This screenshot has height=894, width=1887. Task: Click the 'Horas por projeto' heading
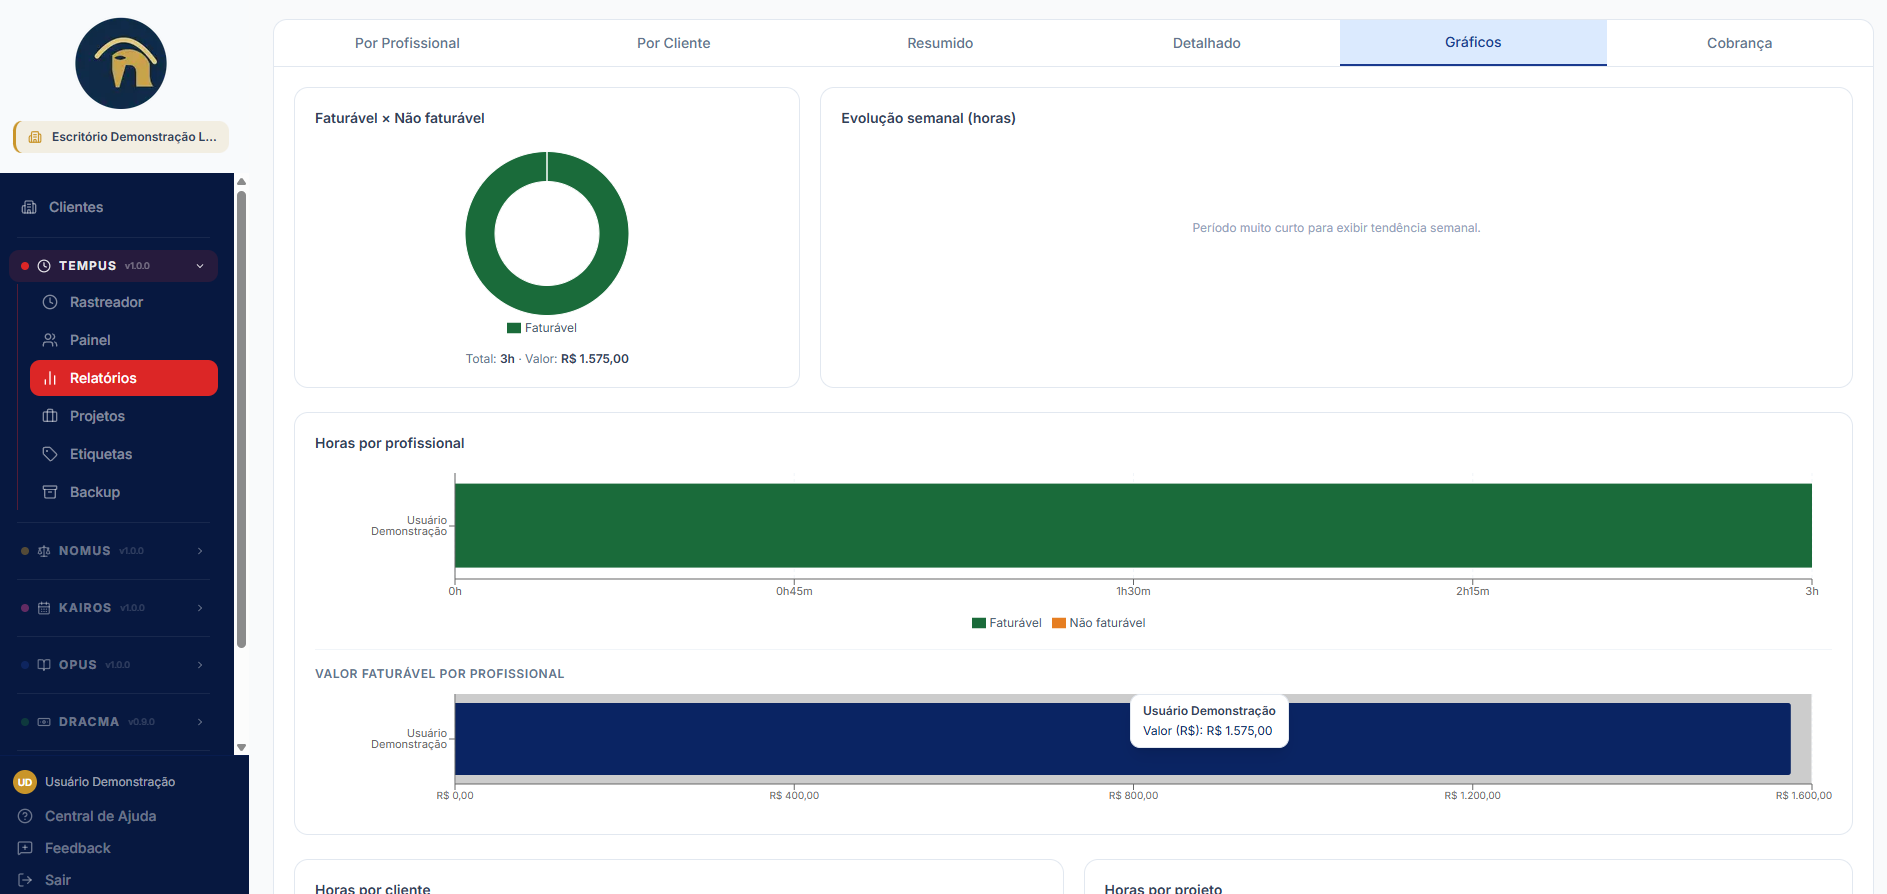click(1163, 888)
